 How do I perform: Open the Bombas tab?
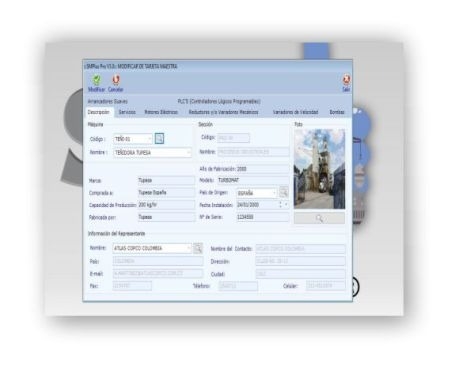337,112
